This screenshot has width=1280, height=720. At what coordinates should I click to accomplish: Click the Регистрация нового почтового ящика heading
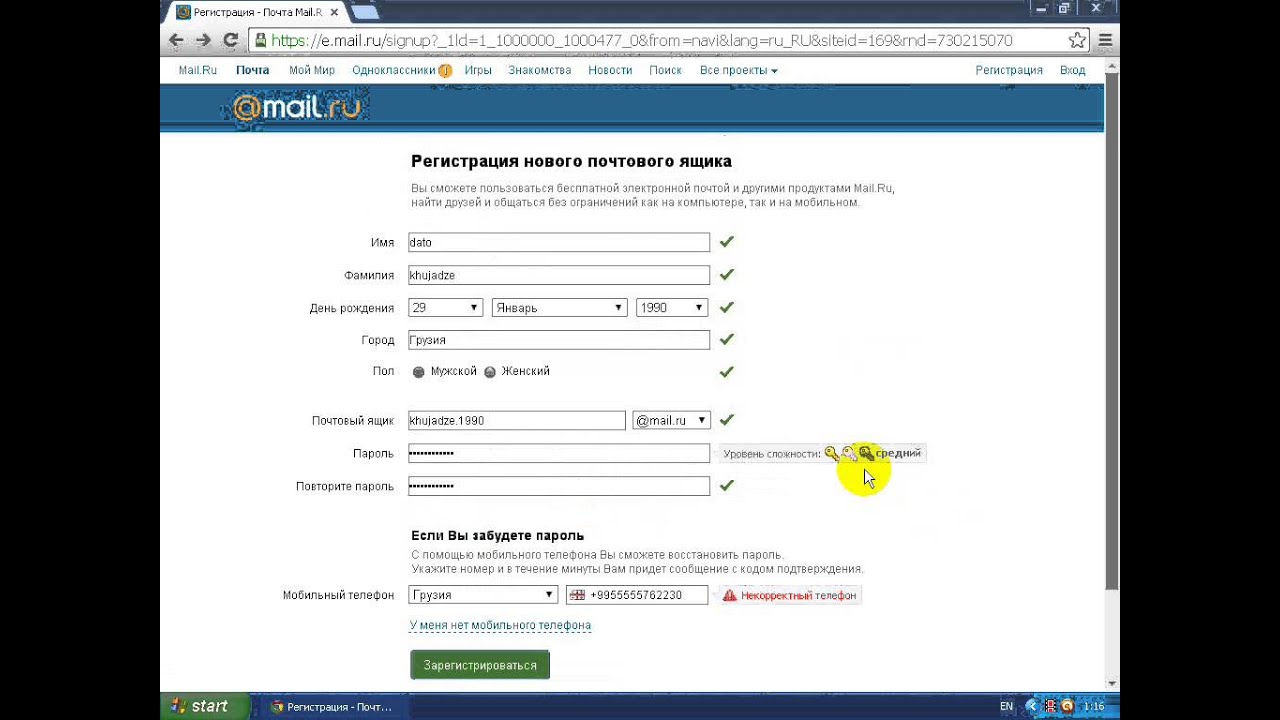[x=571, y=161]
